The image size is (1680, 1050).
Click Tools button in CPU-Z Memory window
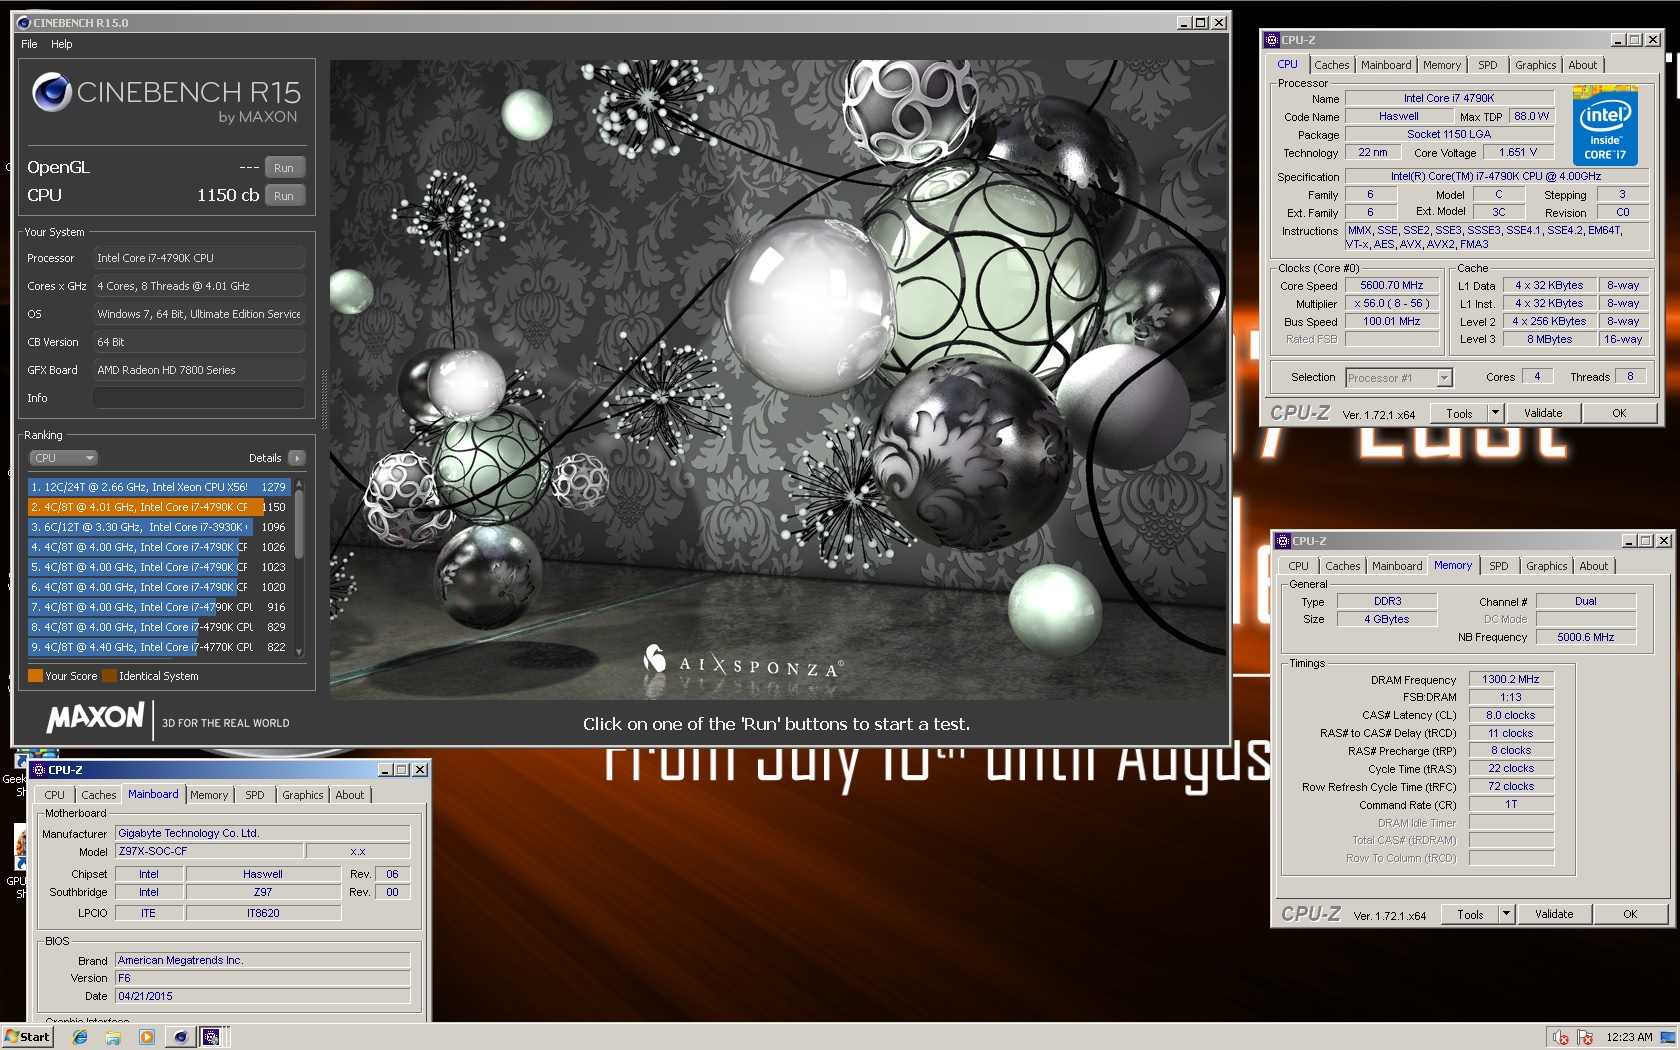[x=1470, y=914]
